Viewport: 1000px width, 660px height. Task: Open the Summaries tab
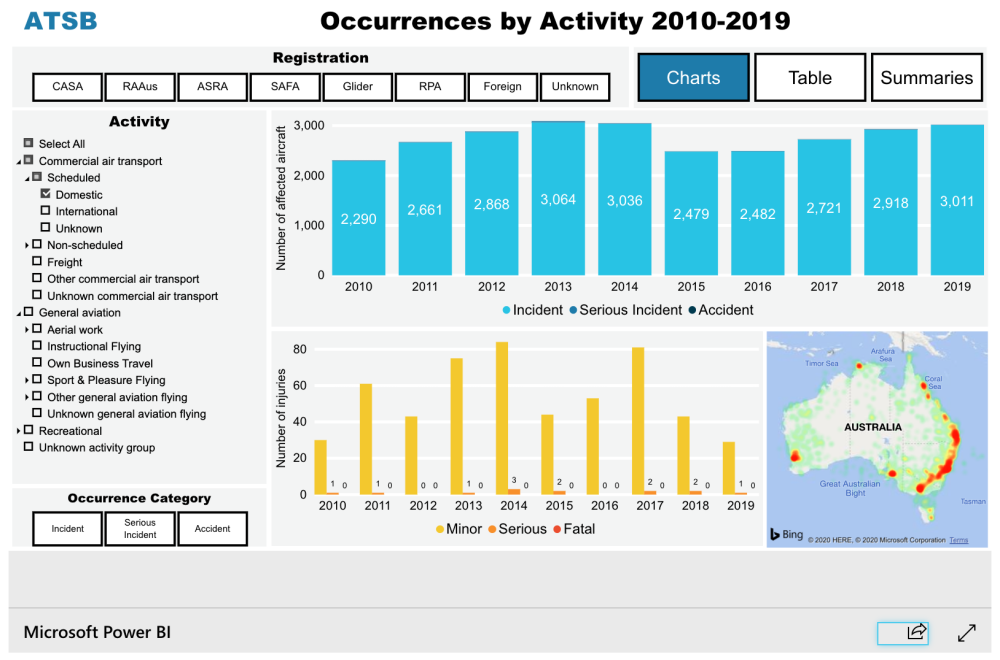click(x=927, y=77)
